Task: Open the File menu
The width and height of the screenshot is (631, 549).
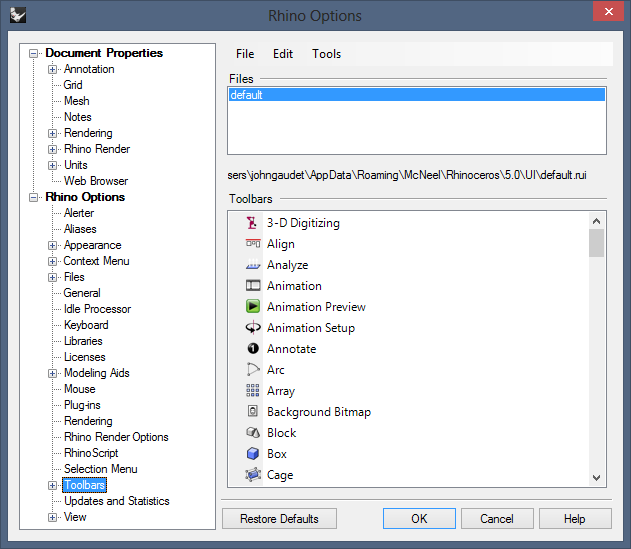Action: 245,54
